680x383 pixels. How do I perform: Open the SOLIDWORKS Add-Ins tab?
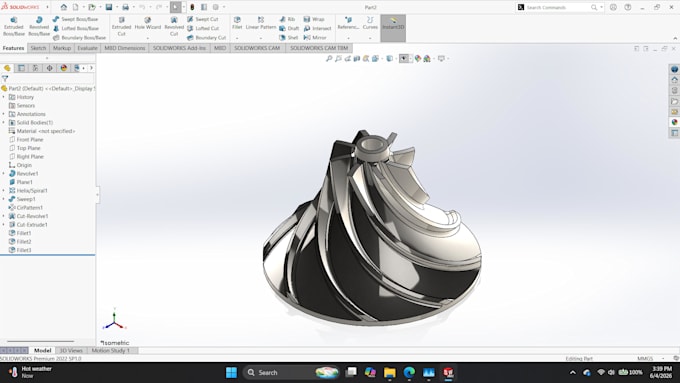pyautogui.click(x=179, y=48)
